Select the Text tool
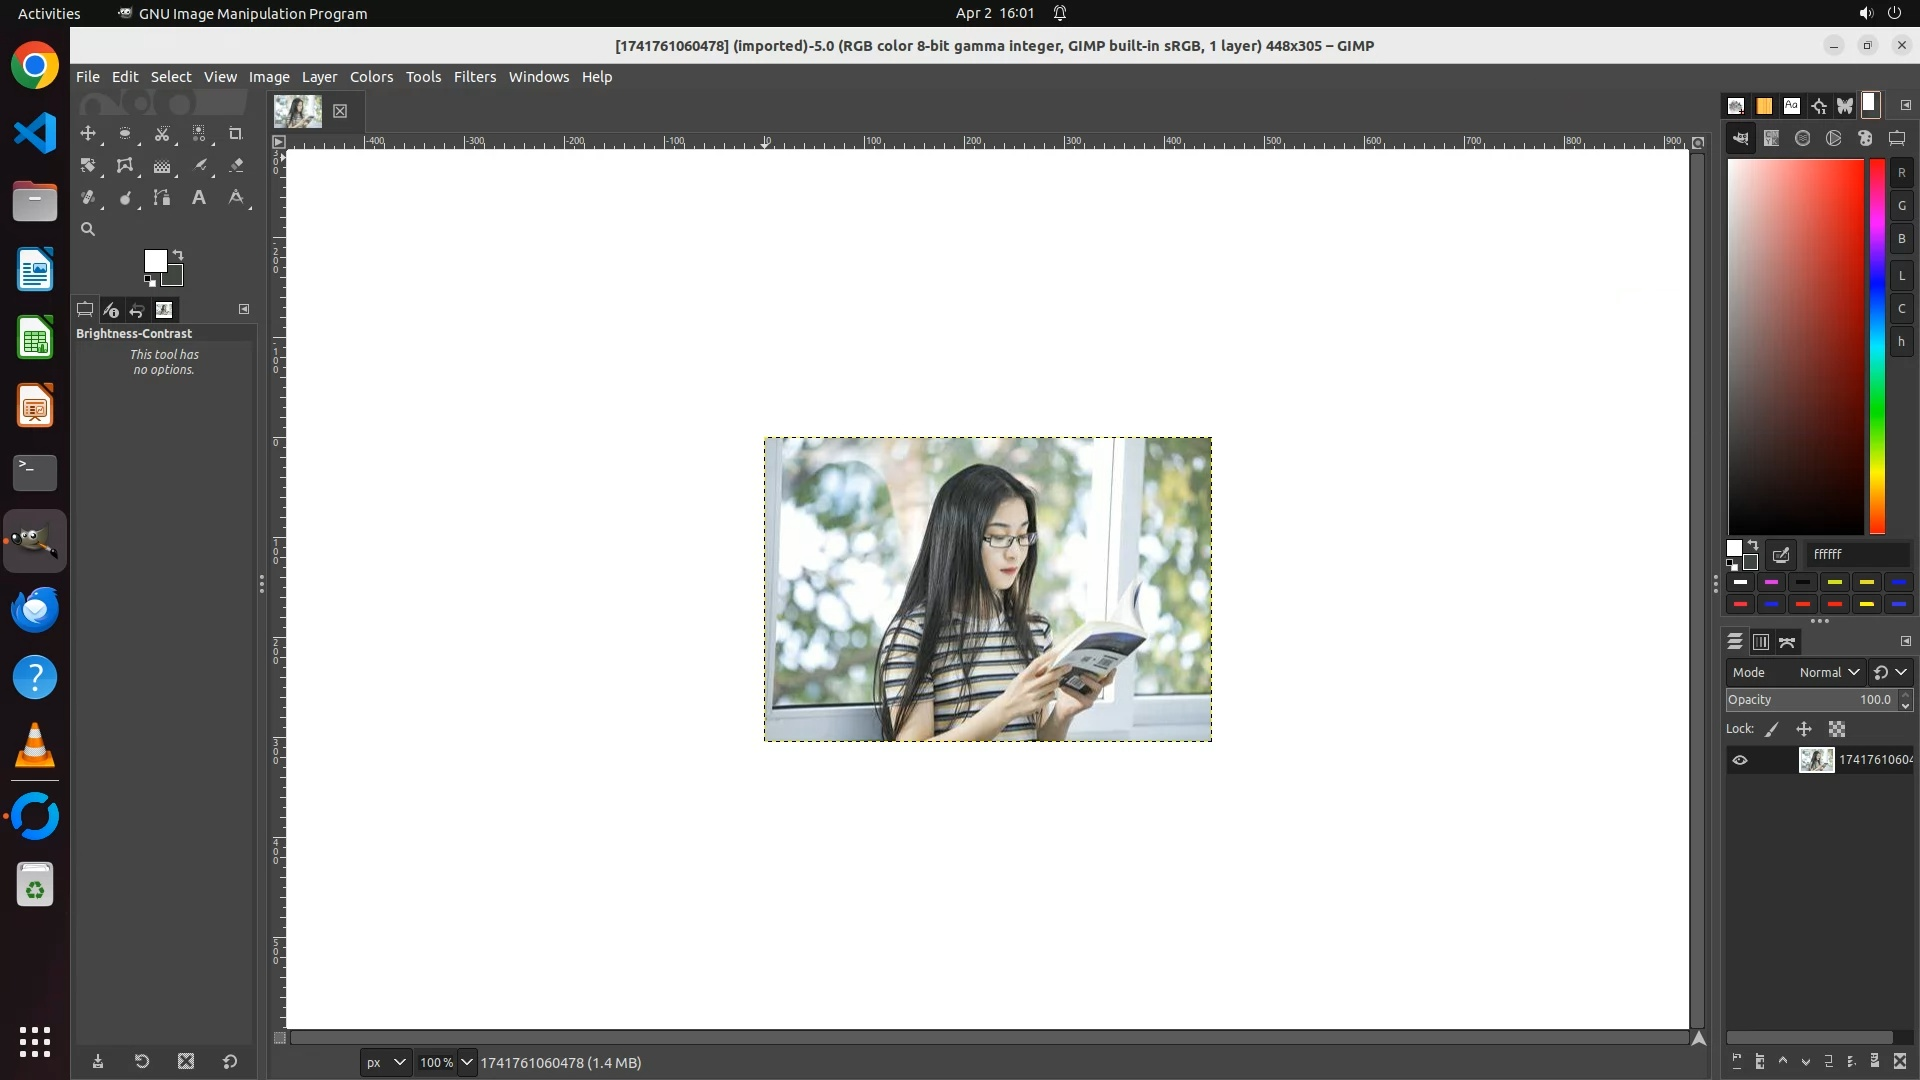 (199, 197)
